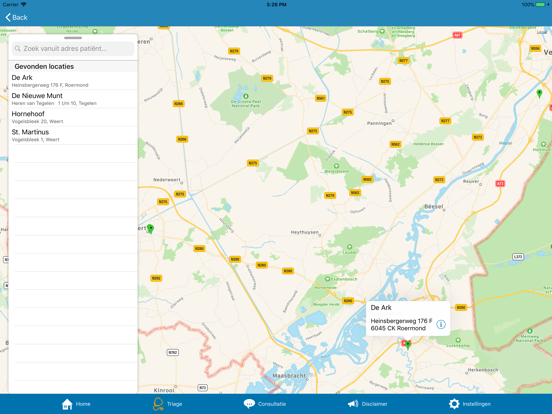
Task: Switch to the Triage tab
Action: [168, 404]
